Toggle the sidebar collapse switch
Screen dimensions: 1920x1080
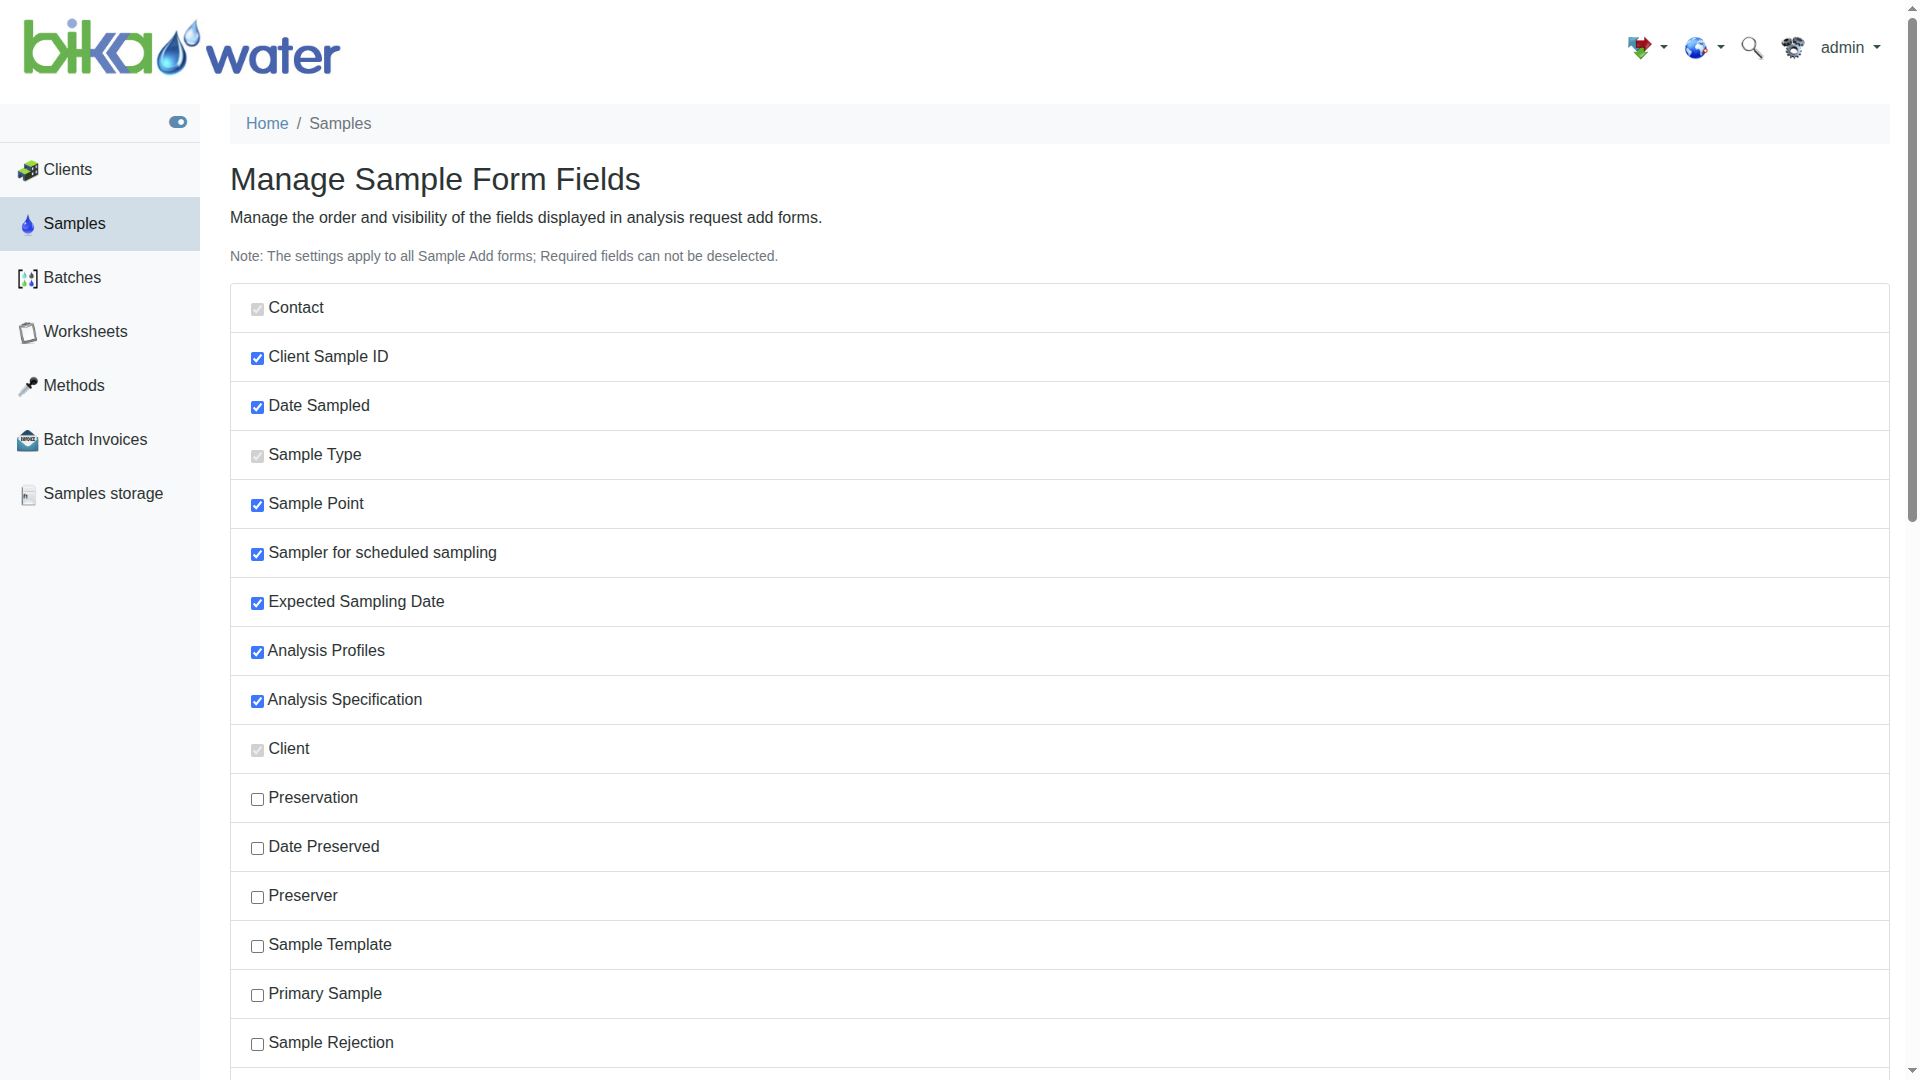178,122
